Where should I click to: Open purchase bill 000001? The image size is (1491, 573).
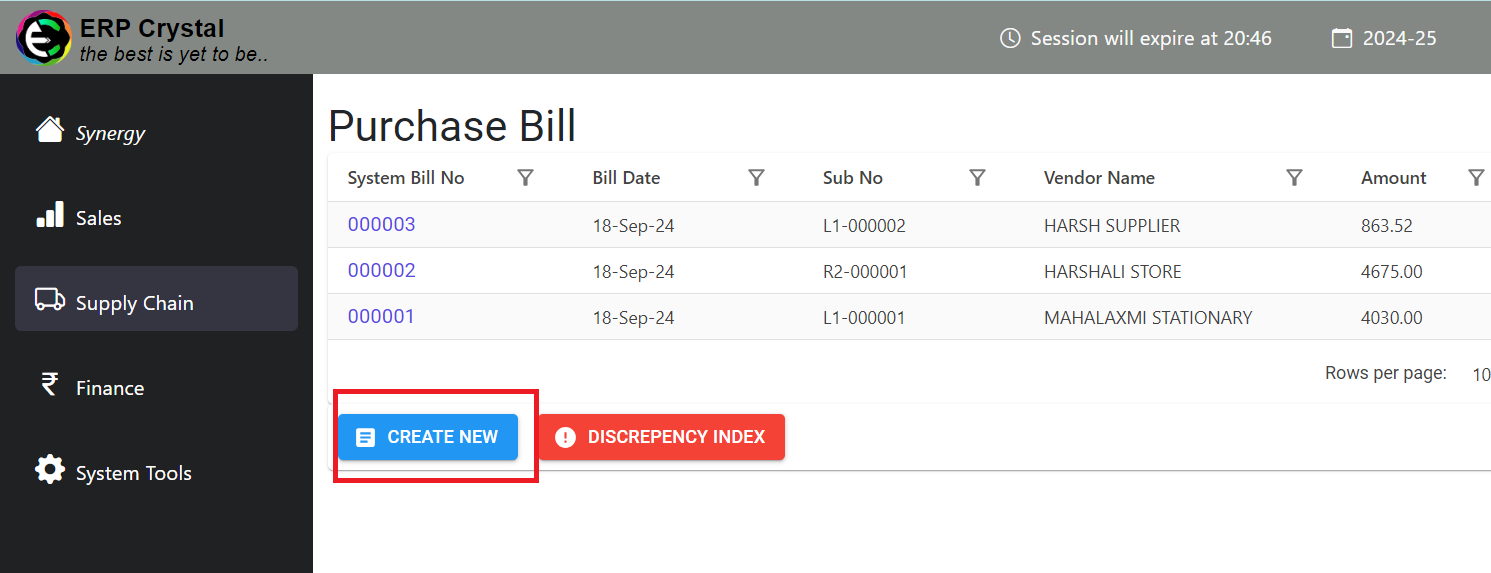(381, 317)
